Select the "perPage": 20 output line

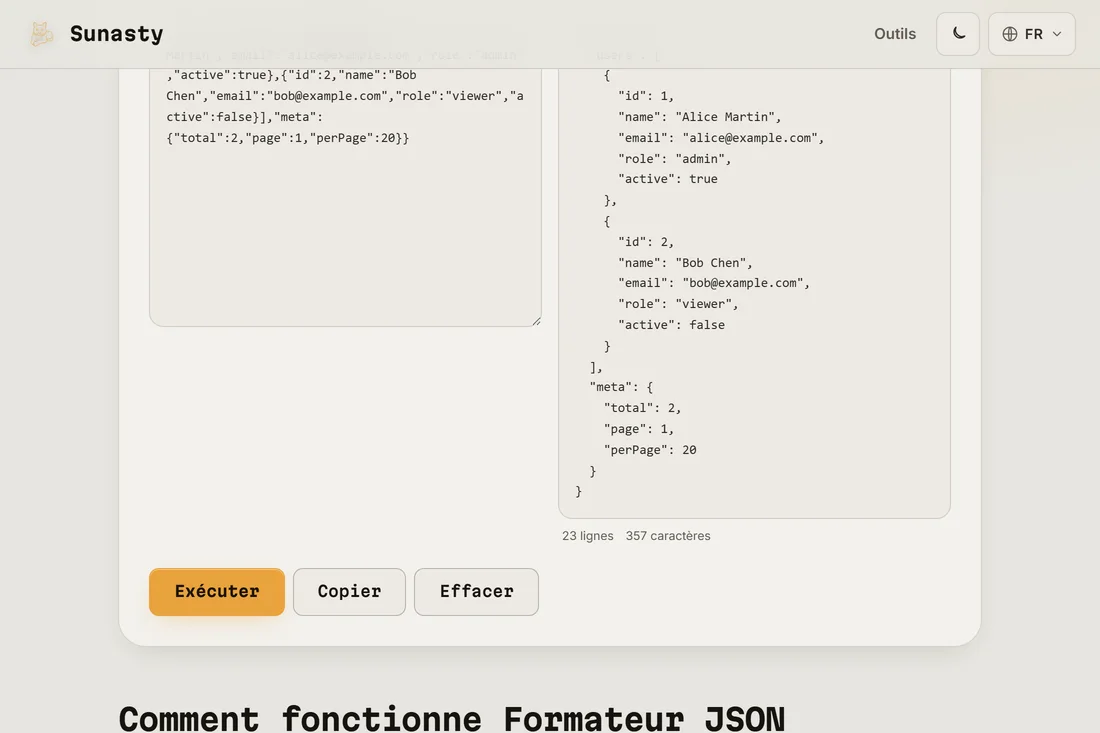650,450
